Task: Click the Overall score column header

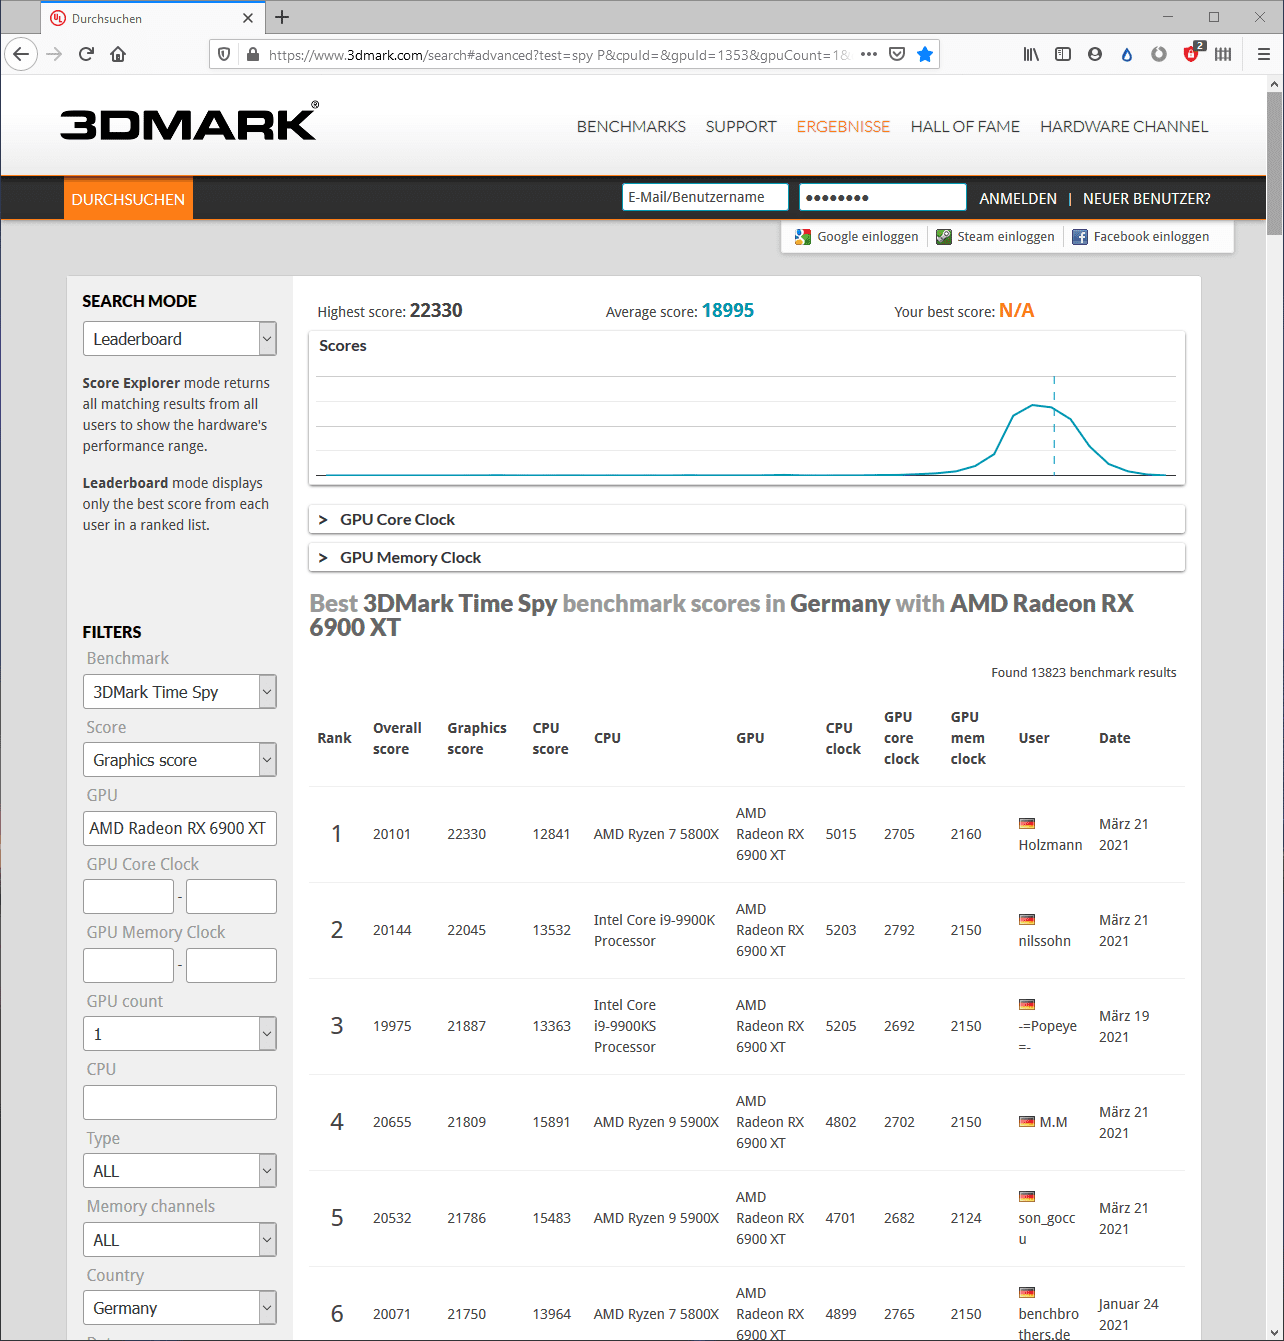Action: coord(397,738)
